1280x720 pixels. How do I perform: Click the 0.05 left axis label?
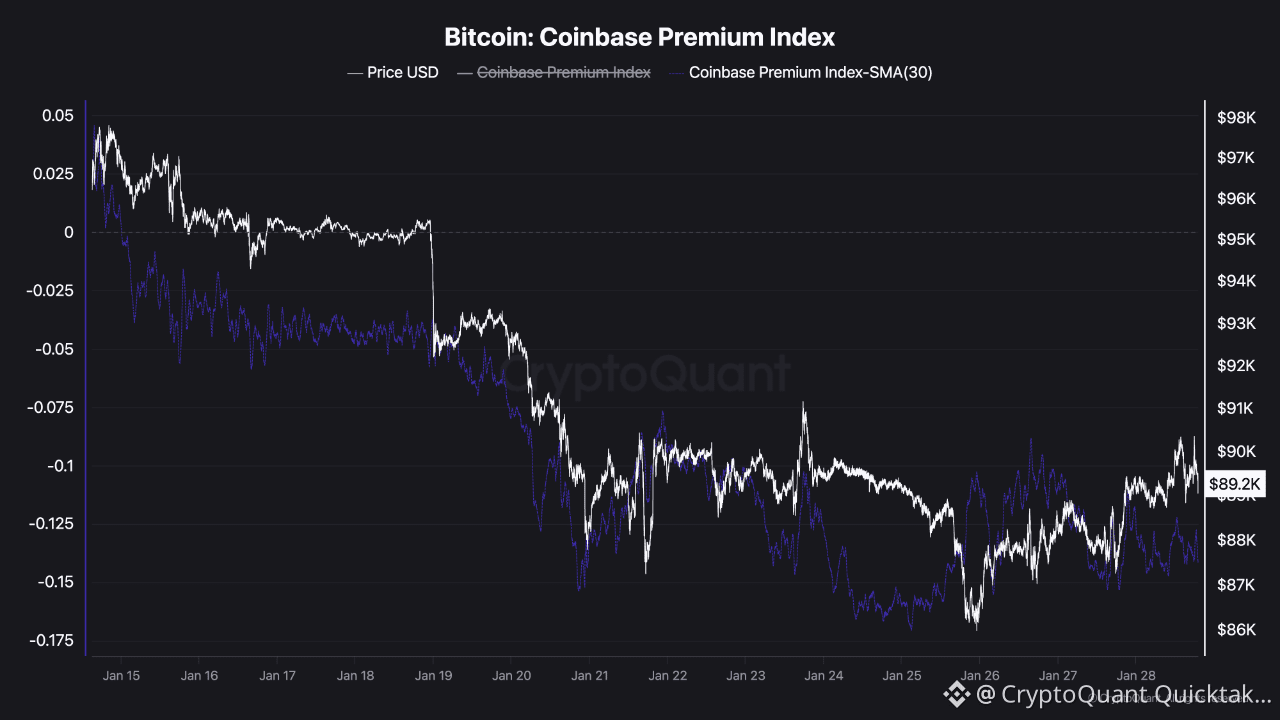click(57, 116)
